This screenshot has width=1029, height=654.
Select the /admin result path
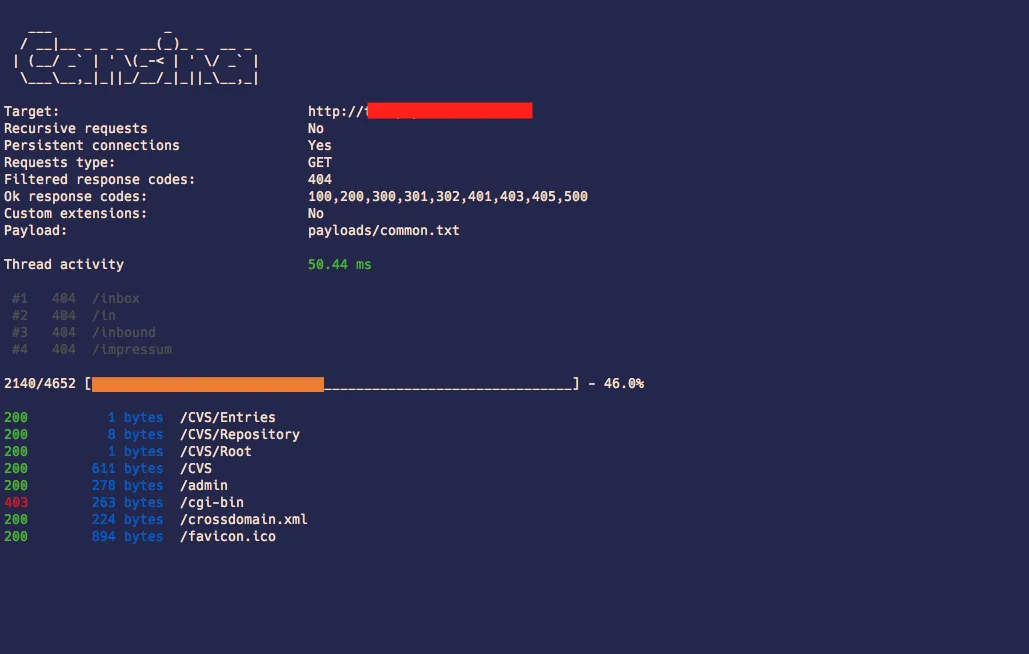(204, 485)
